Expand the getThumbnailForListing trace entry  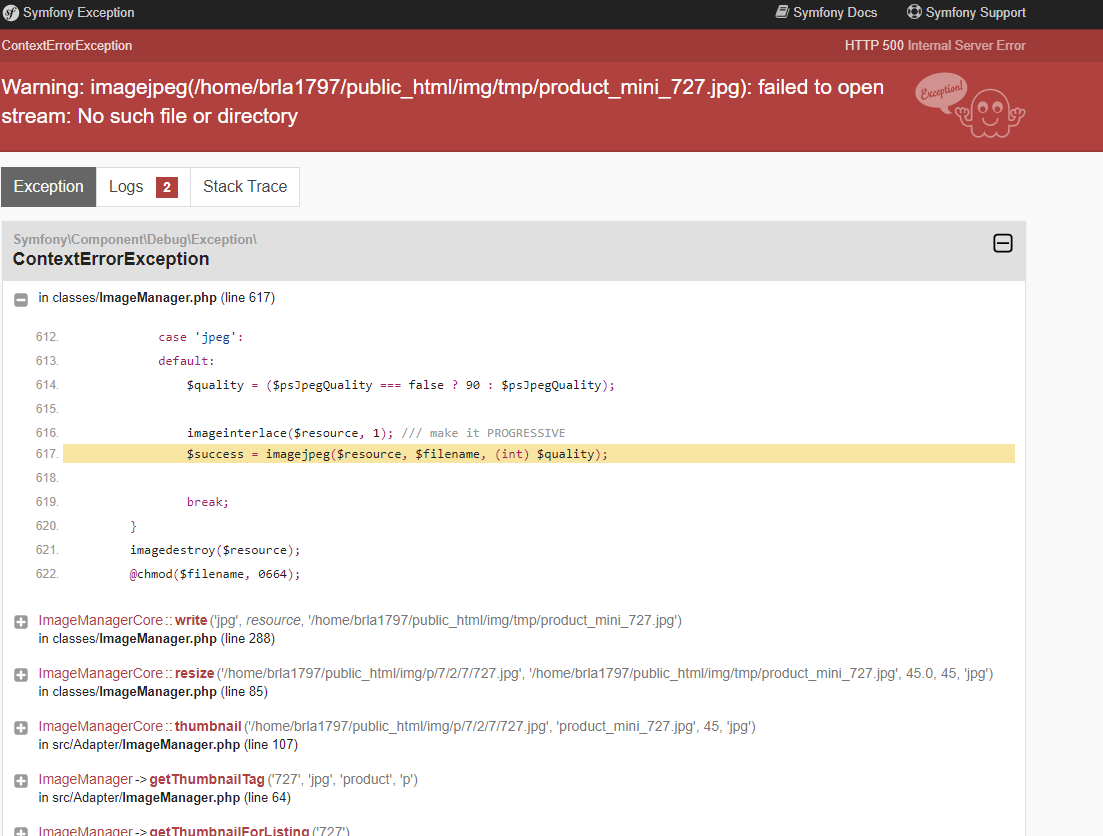pyautogui.click(x=21, y=832)
